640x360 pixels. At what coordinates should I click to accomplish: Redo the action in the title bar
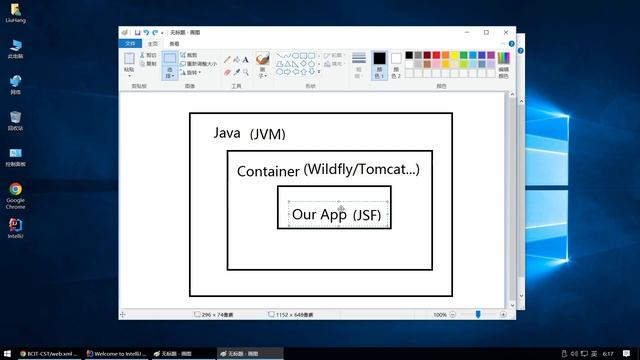155,33
